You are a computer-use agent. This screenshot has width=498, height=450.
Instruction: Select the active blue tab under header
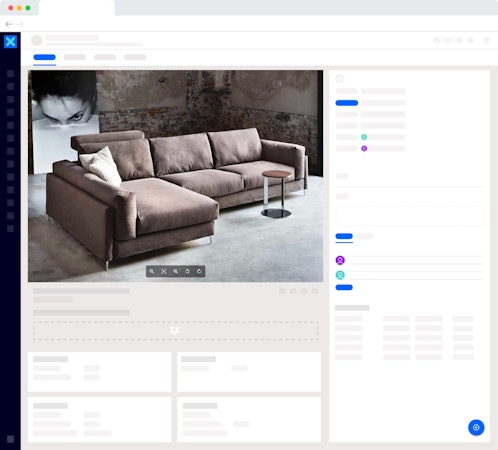pos(44,57)
